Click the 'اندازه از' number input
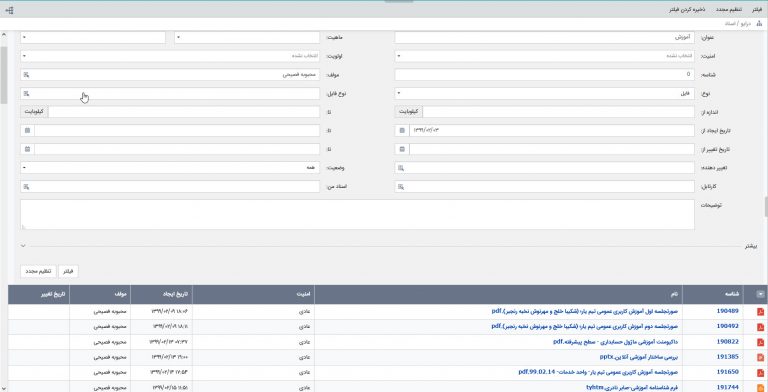The width and height of the screenshot is (768, 392). [x=558, y=112]
